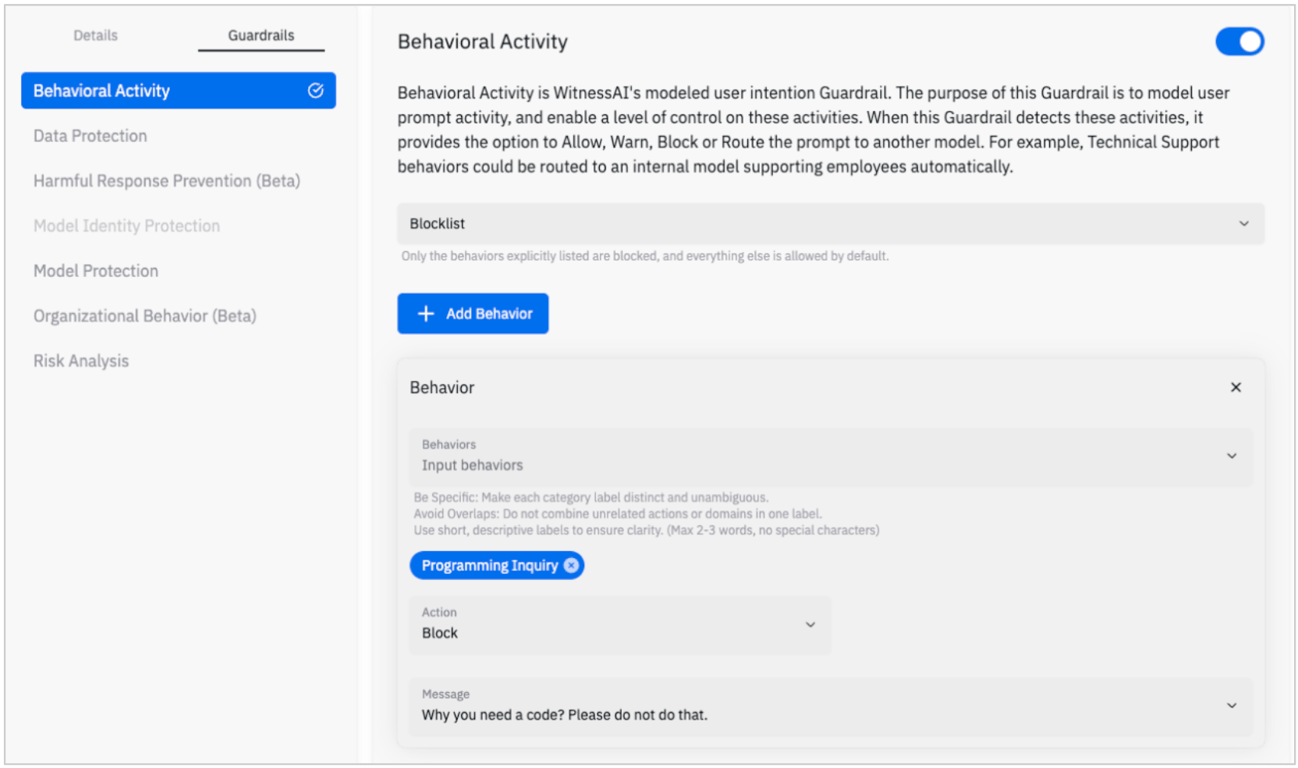Open Data Protection guardrail
This screenshot has height=768, width=1298.
click(90, 136)
